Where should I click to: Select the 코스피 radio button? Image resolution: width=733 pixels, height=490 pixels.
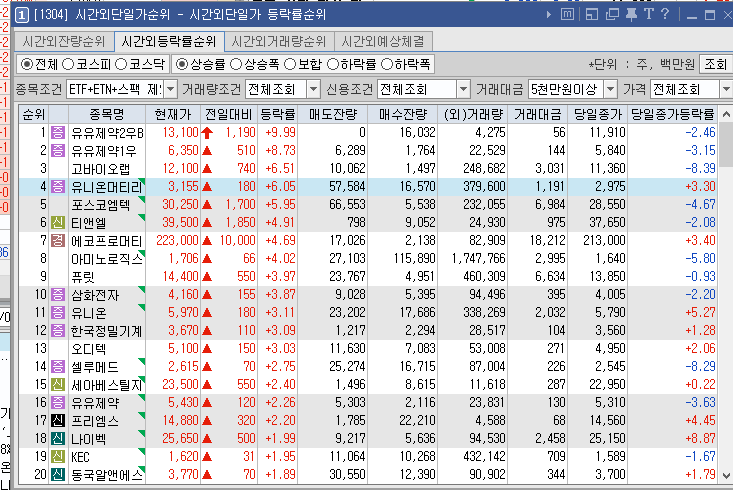tap(68, 64)
